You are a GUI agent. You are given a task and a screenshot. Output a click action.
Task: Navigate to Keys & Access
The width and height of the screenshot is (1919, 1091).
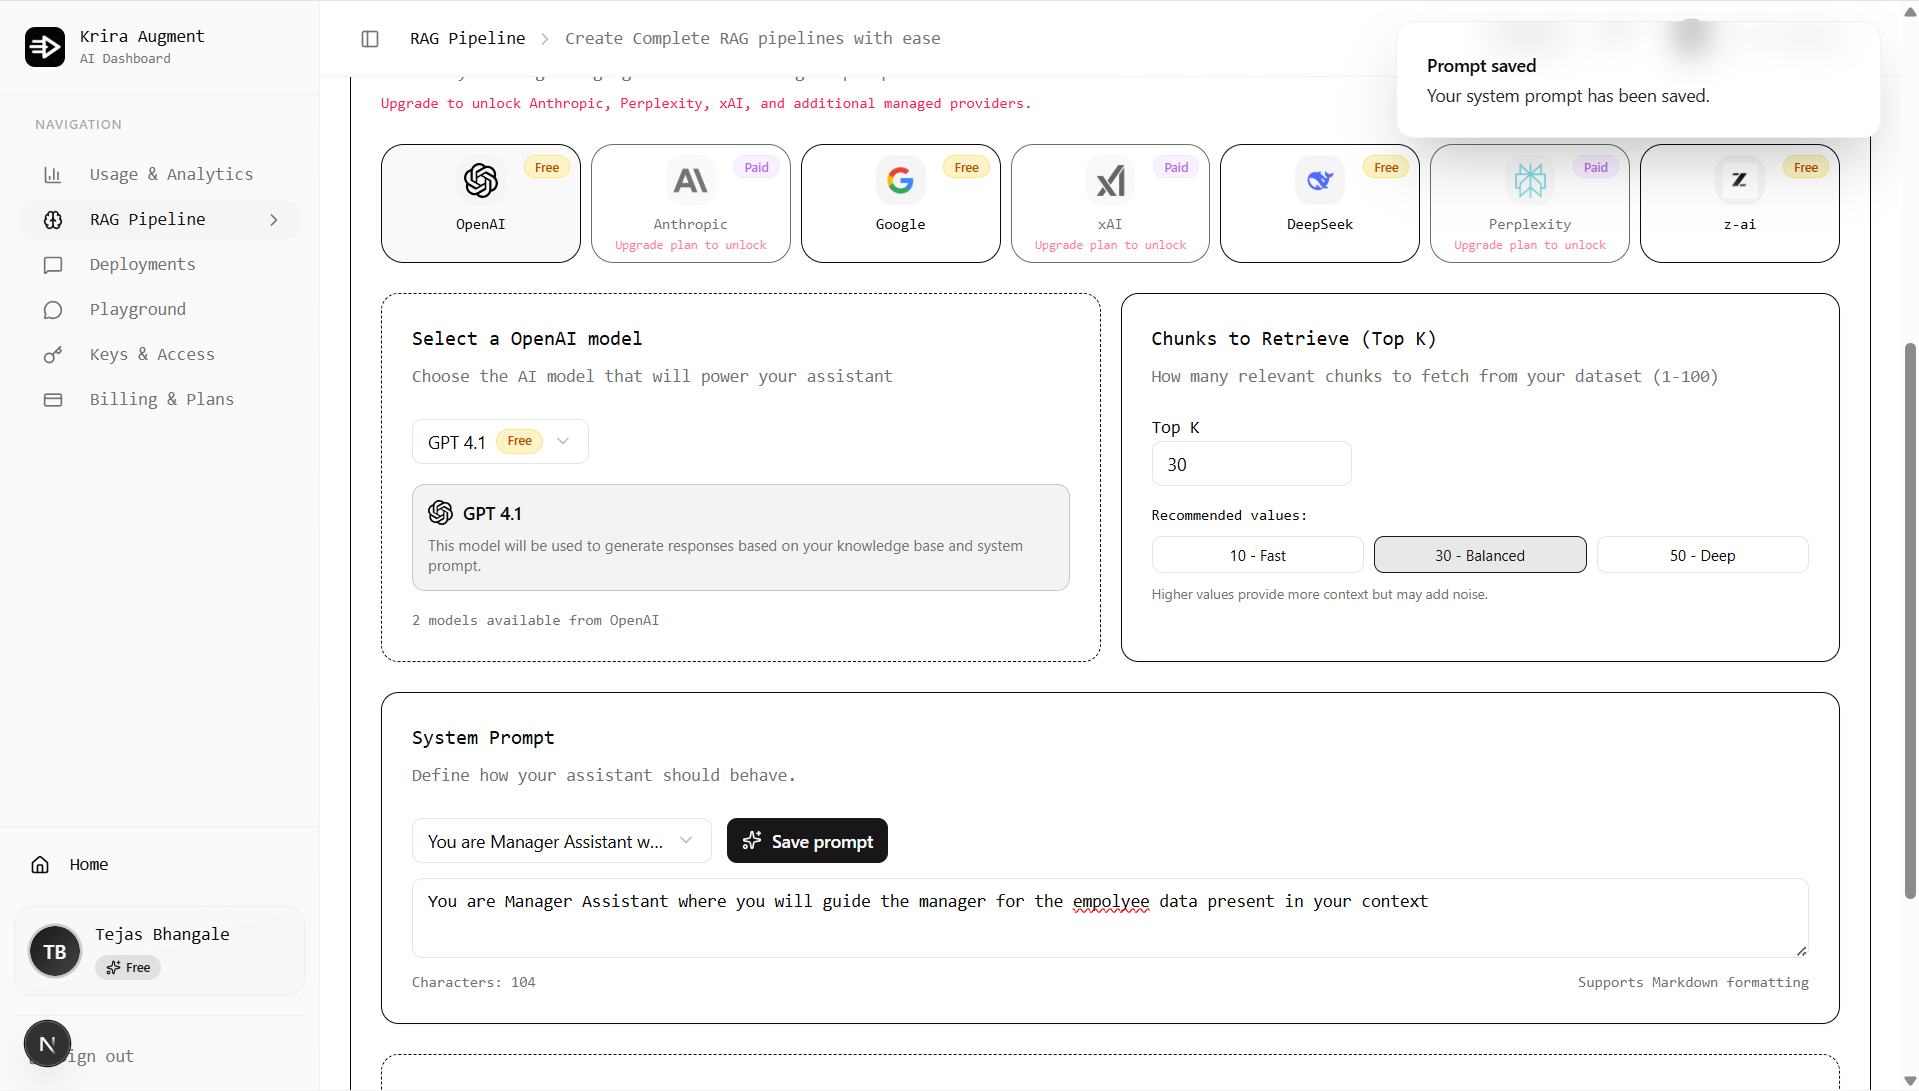click(x=160, y=355)
